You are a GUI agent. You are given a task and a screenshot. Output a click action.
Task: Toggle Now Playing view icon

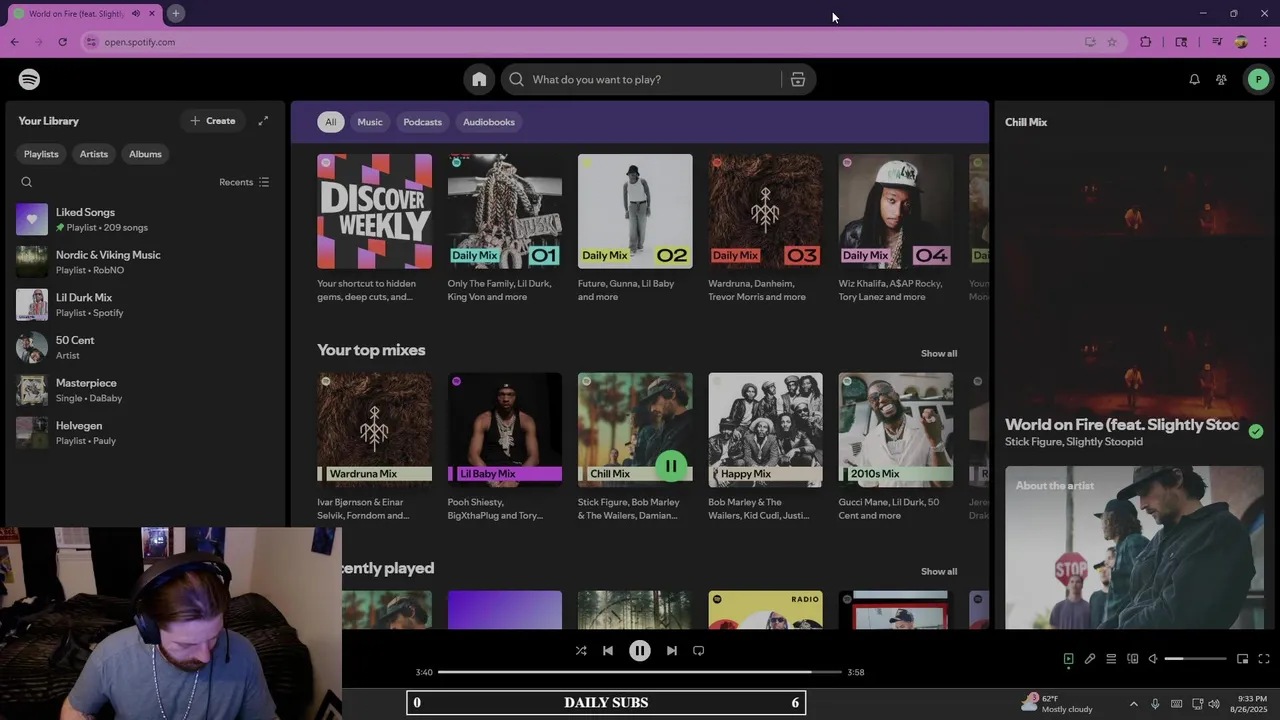click(x=1068, y=659)
